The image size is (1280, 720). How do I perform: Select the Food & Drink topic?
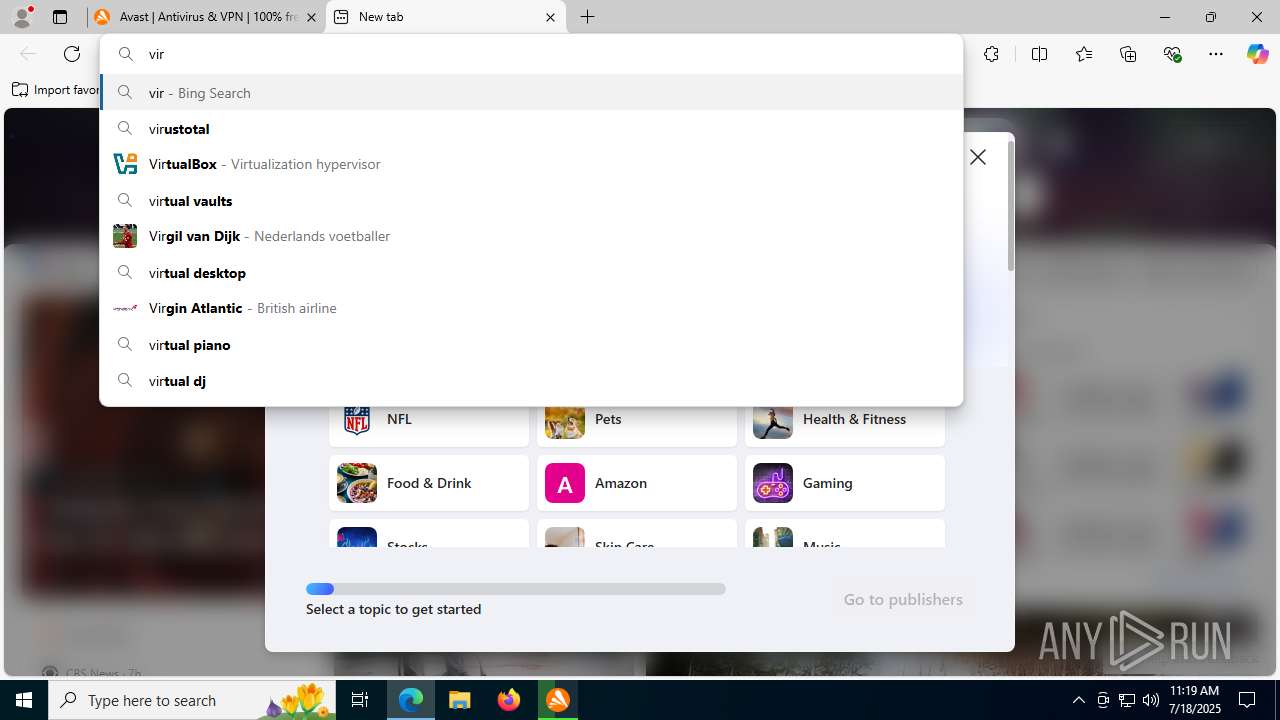(429, 483)
